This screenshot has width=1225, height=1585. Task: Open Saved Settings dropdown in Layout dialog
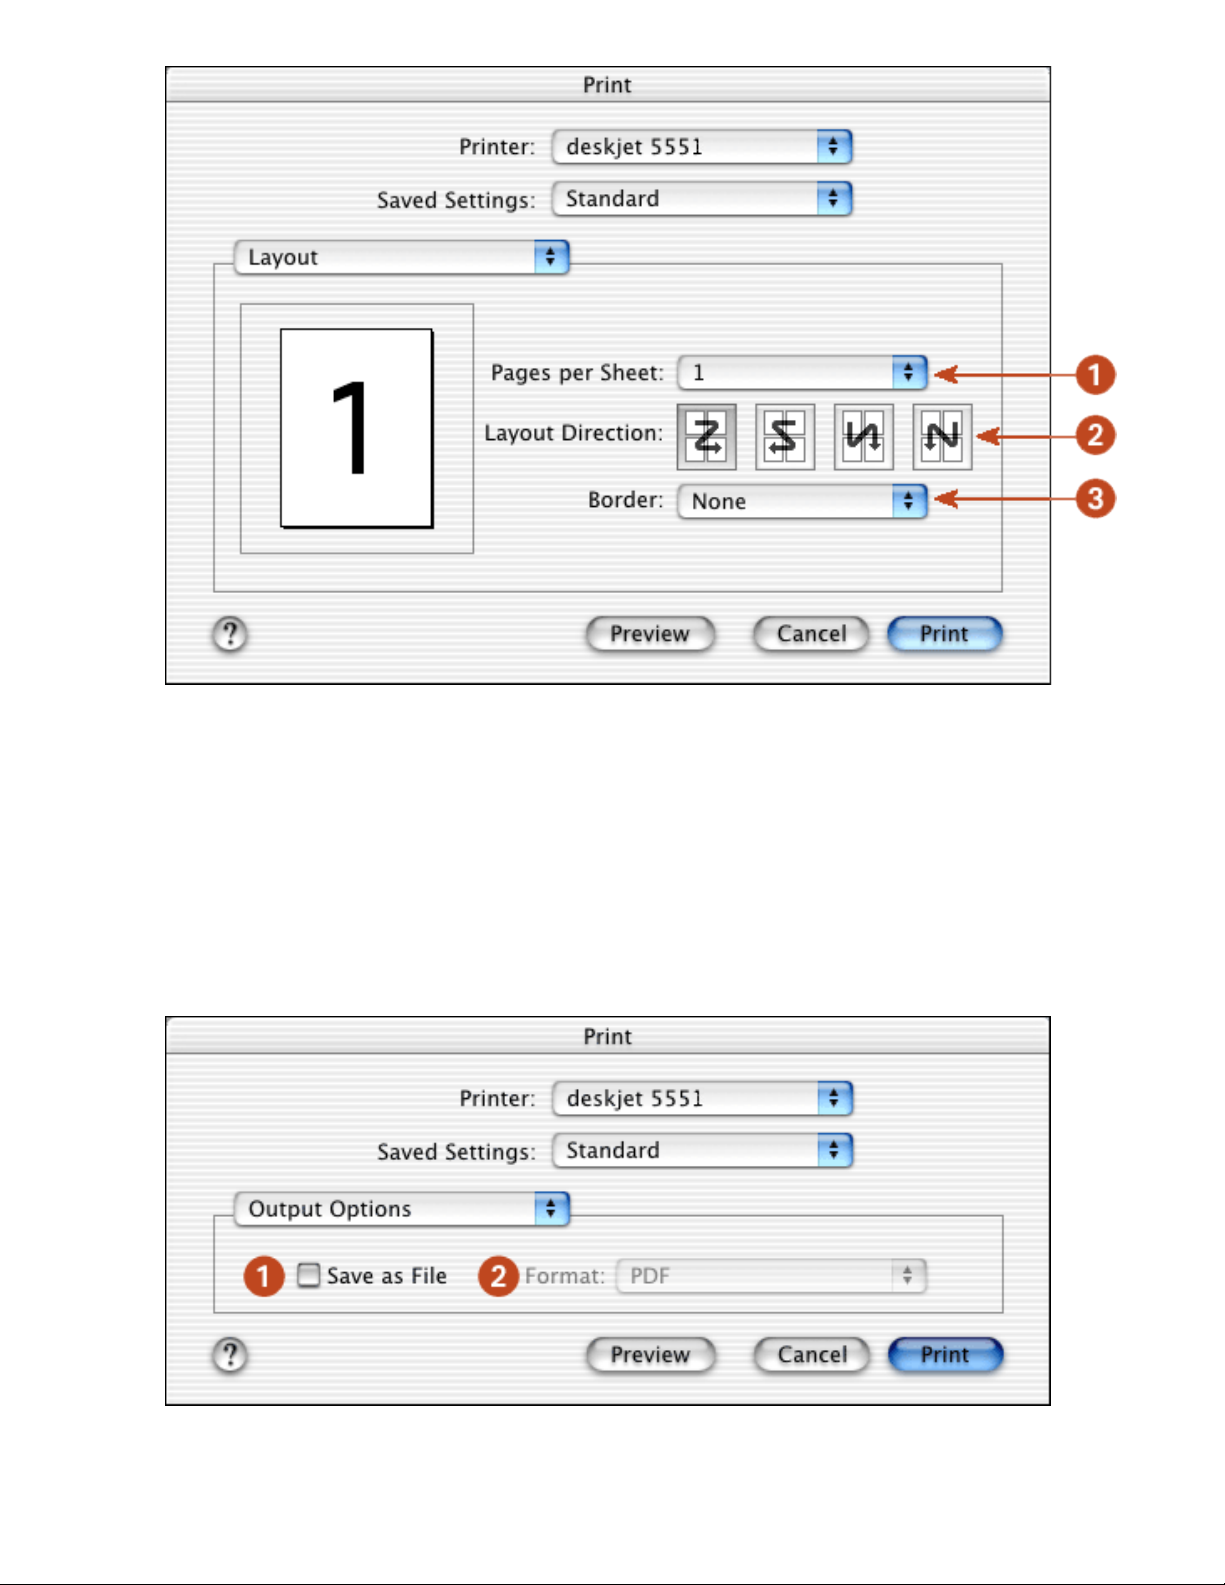[x=701, y=199]
